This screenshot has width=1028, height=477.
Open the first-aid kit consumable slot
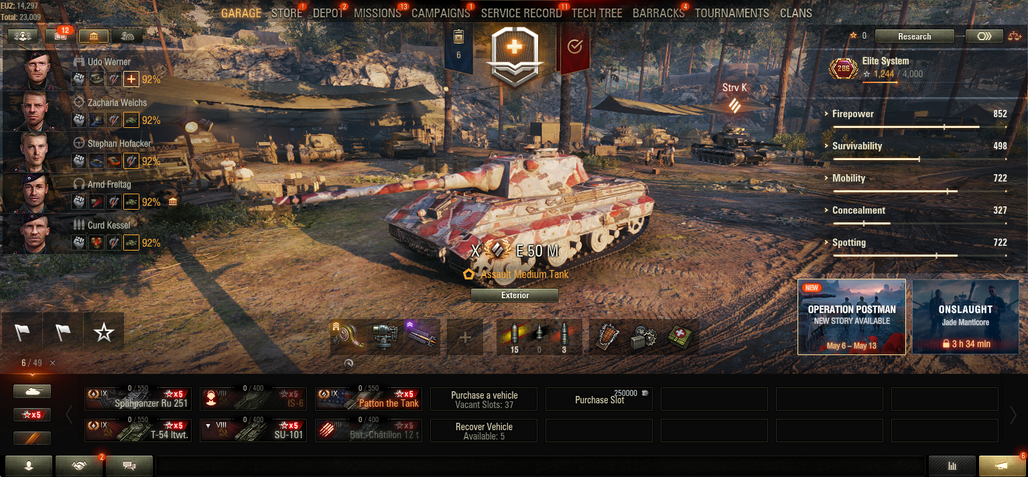click(681, 337)
